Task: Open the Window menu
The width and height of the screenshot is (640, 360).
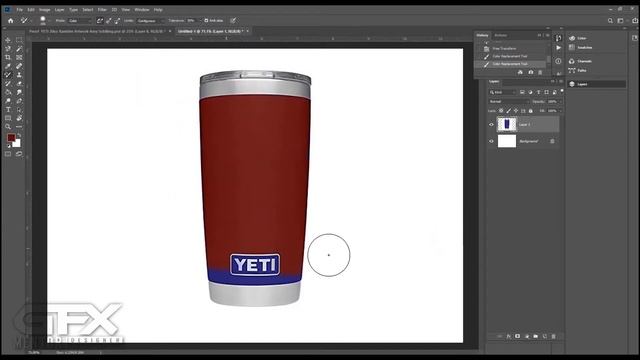Action: 142,9
